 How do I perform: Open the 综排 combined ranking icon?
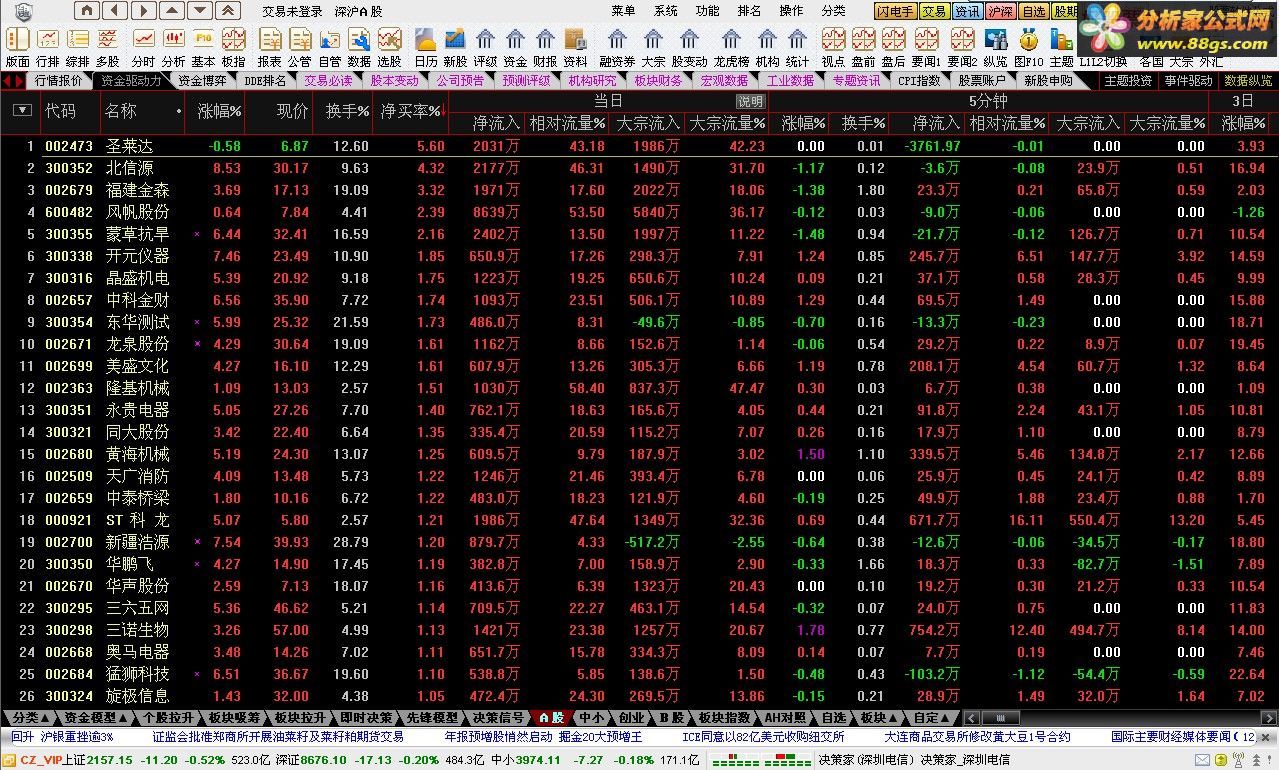[77, 47]
